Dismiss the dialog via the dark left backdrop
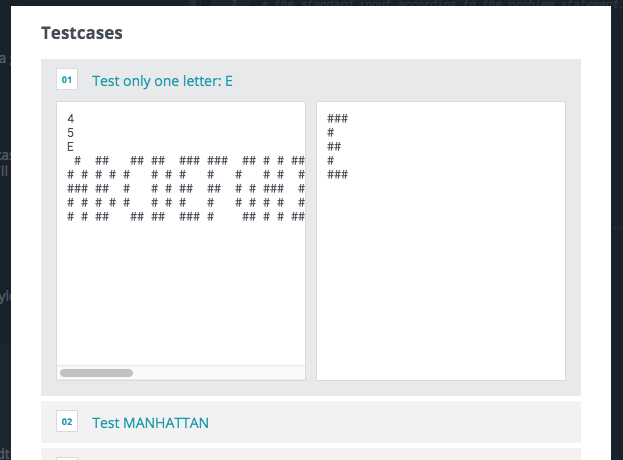This screenshot has width=623, height=460. click(x=5, y=238)
